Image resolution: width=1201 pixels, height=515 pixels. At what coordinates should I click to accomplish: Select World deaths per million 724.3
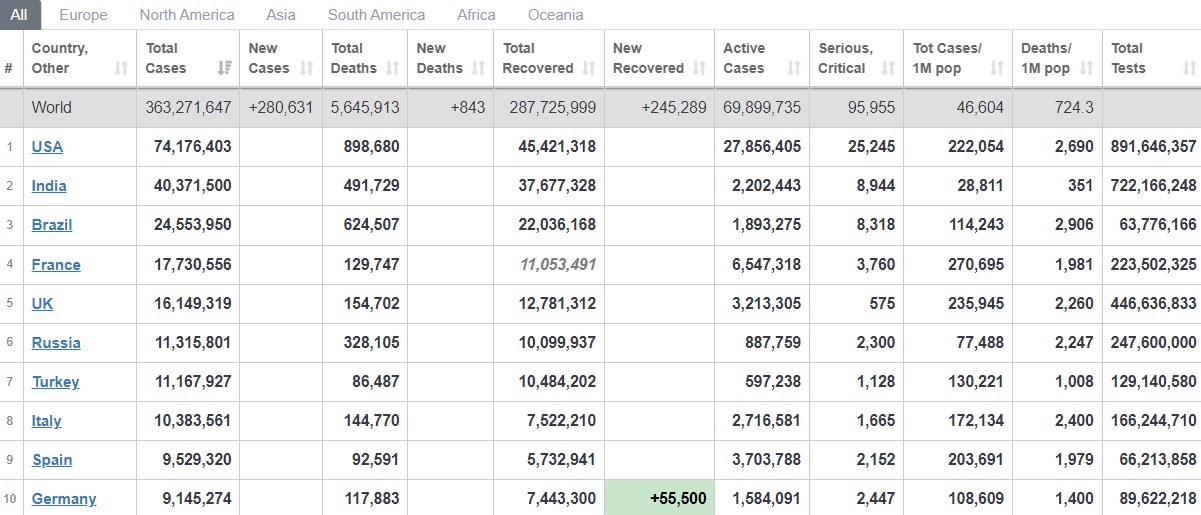coord(1074,107)
